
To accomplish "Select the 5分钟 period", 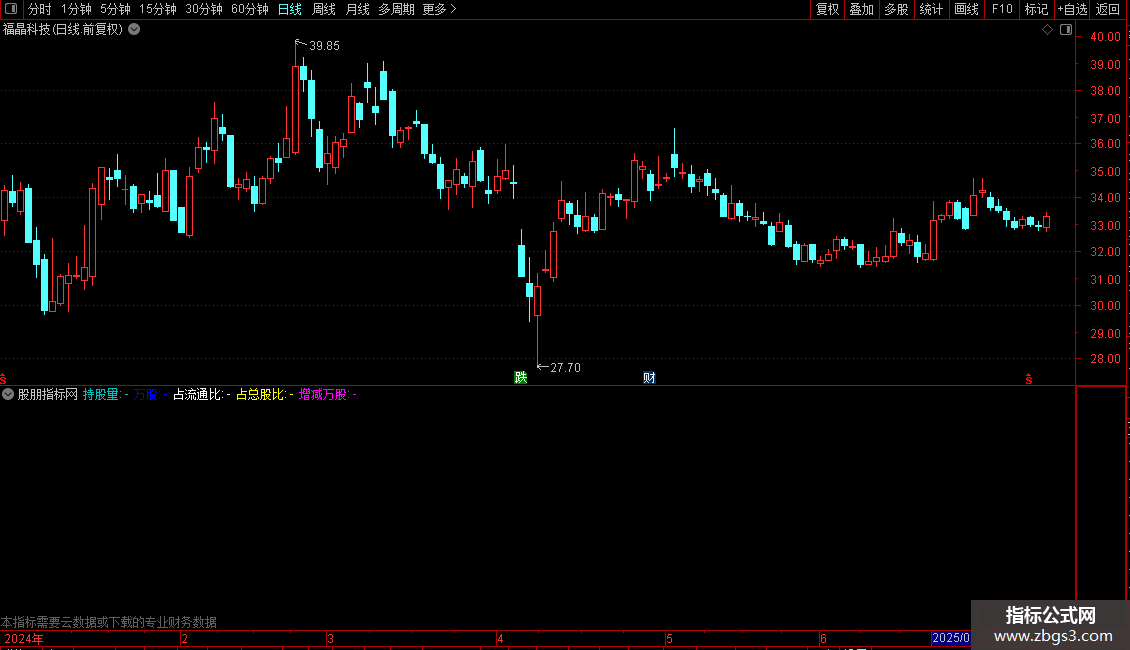I will (115, 9).
